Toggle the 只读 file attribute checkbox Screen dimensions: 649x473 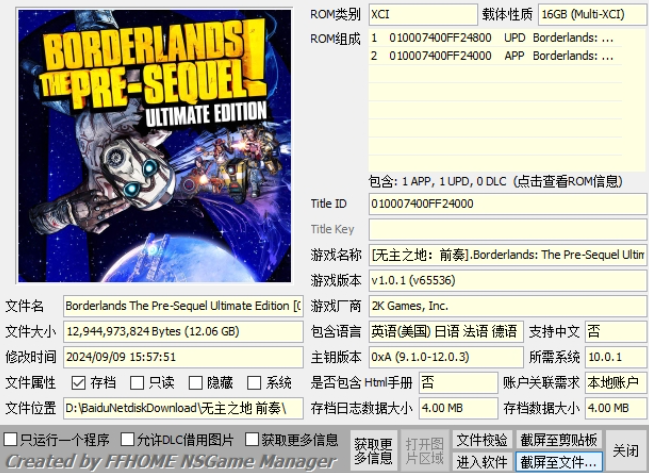tap(137, 383)
